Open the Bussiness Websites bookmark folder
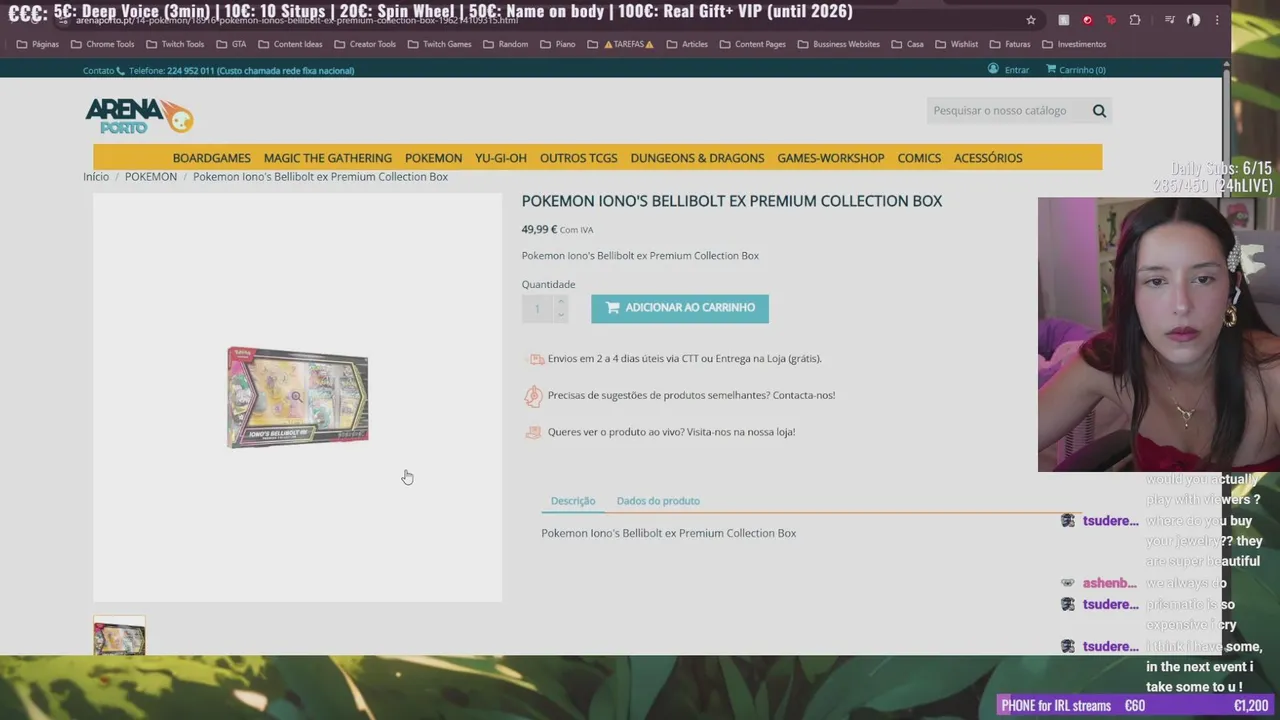1280x720 pixels. click(x=839, y=44)
